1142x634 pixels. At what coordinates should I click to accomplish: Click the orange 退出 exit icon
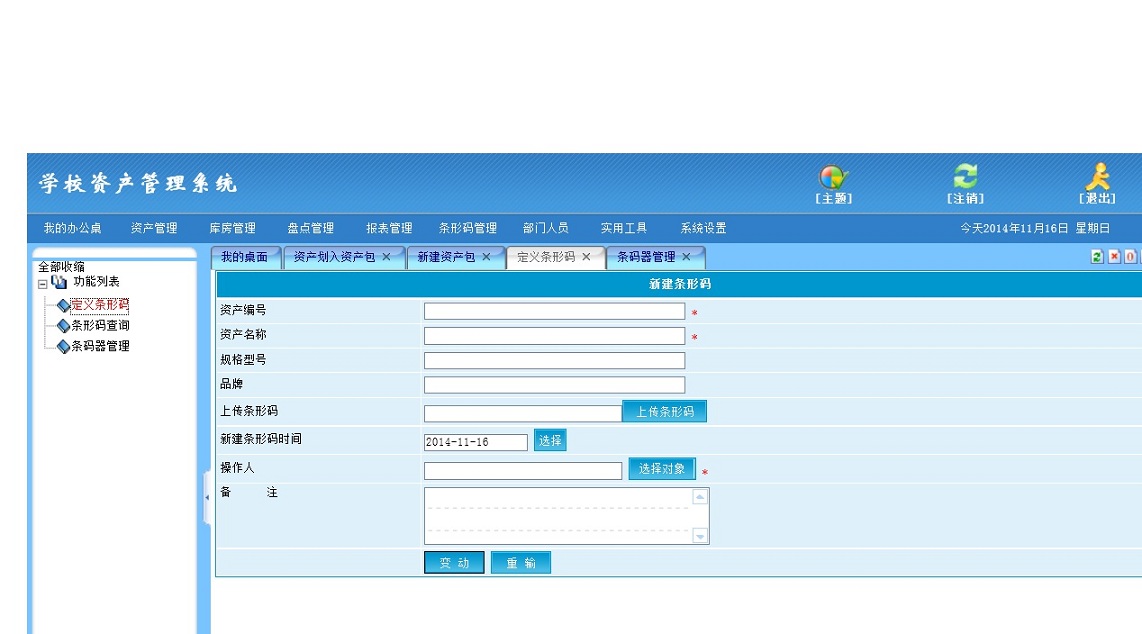[1097, 176]
